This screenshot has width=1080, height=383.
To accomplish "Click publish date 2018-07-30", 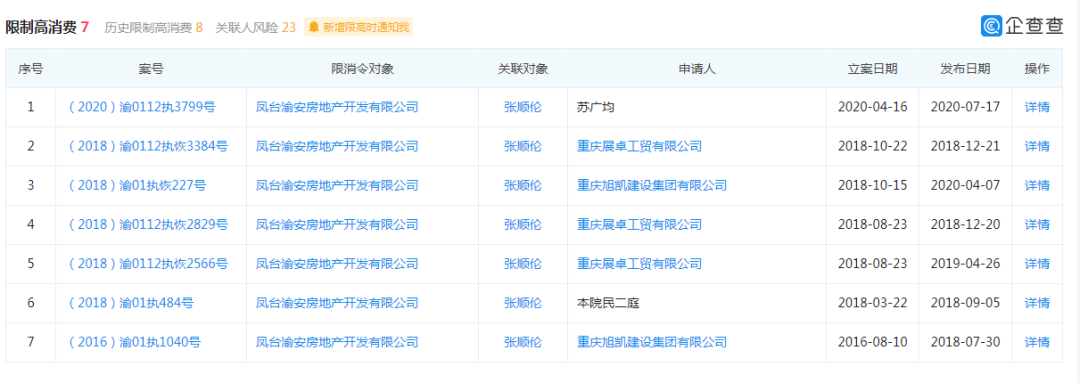I will 965,342.
